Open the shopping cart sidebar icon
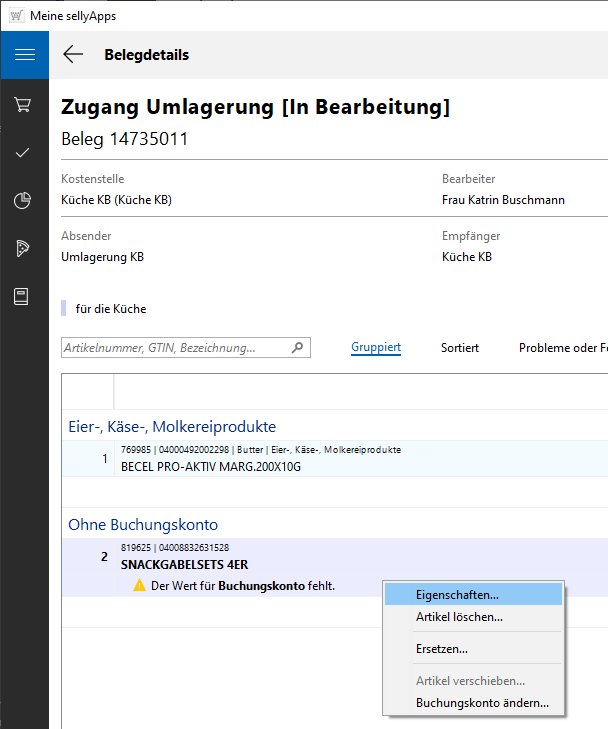The image size is (608, 729). (24, 104)
